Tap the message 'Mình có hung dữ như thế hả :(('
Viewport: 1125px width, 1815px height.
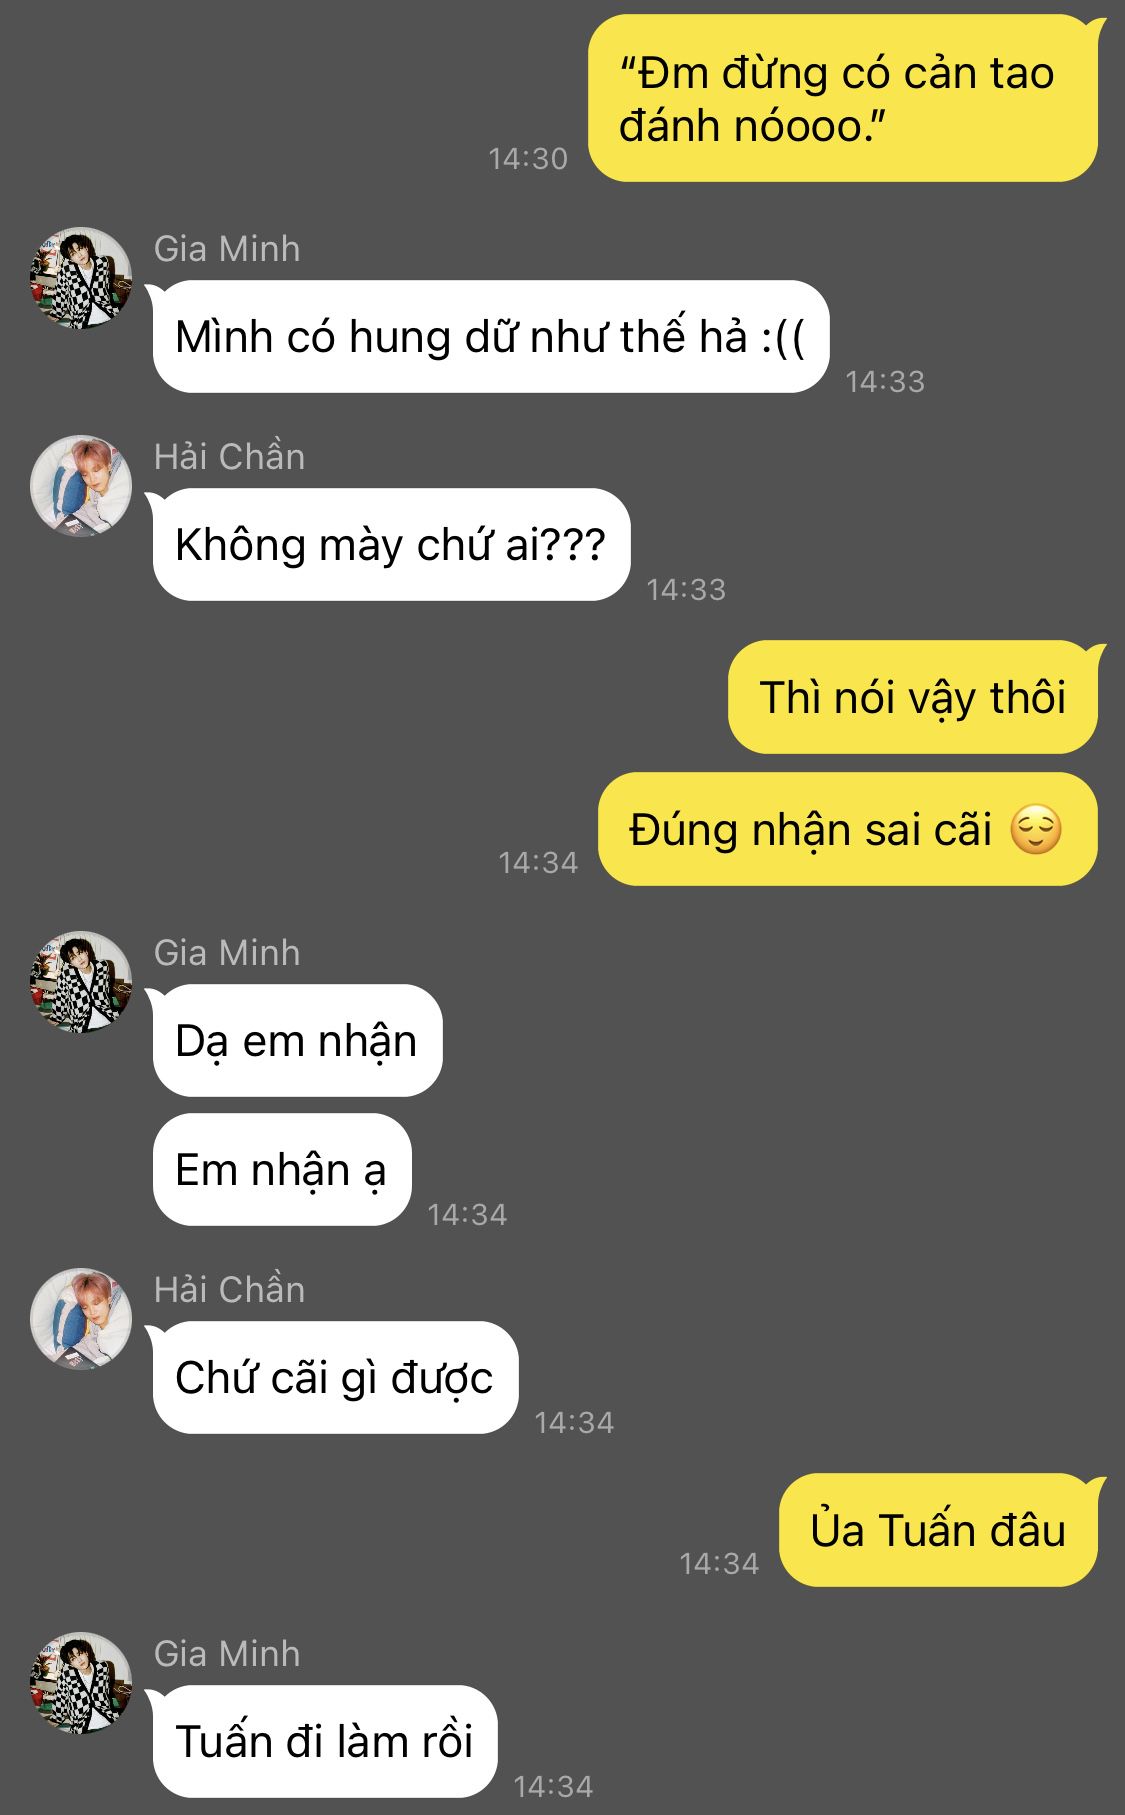[x=491, y=337]
